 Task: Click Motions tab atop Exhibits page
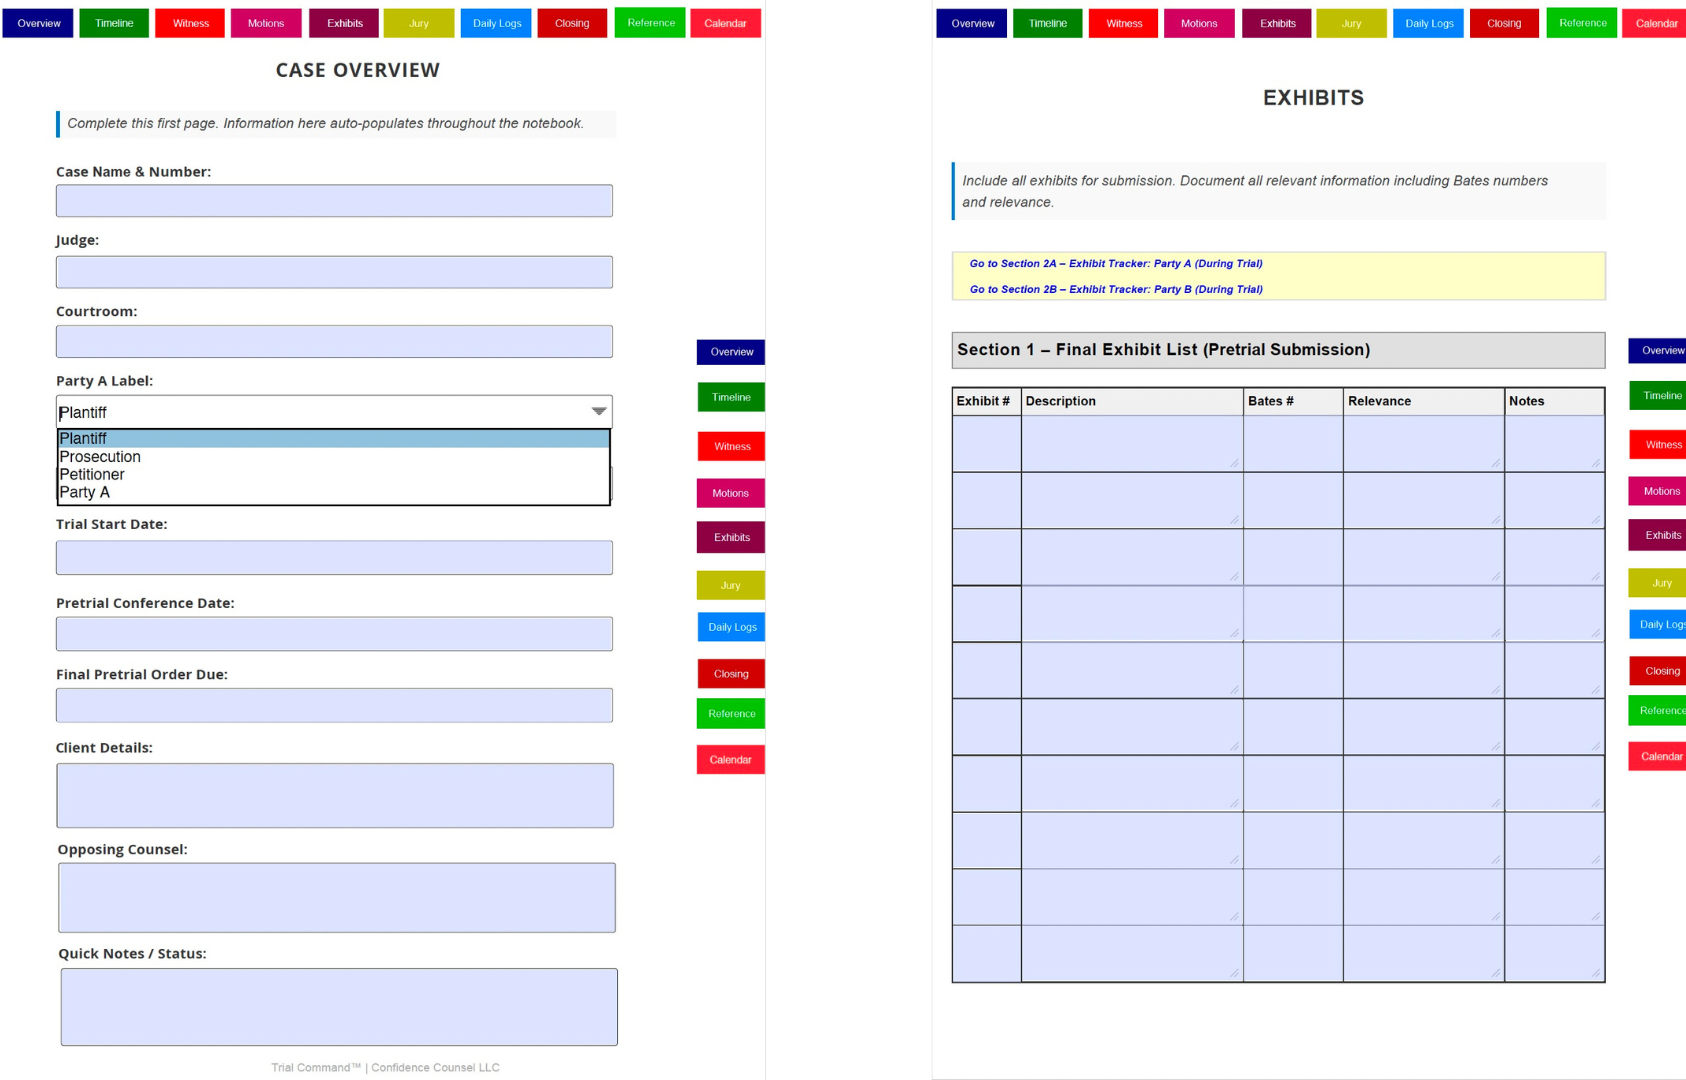point(1199,23)
